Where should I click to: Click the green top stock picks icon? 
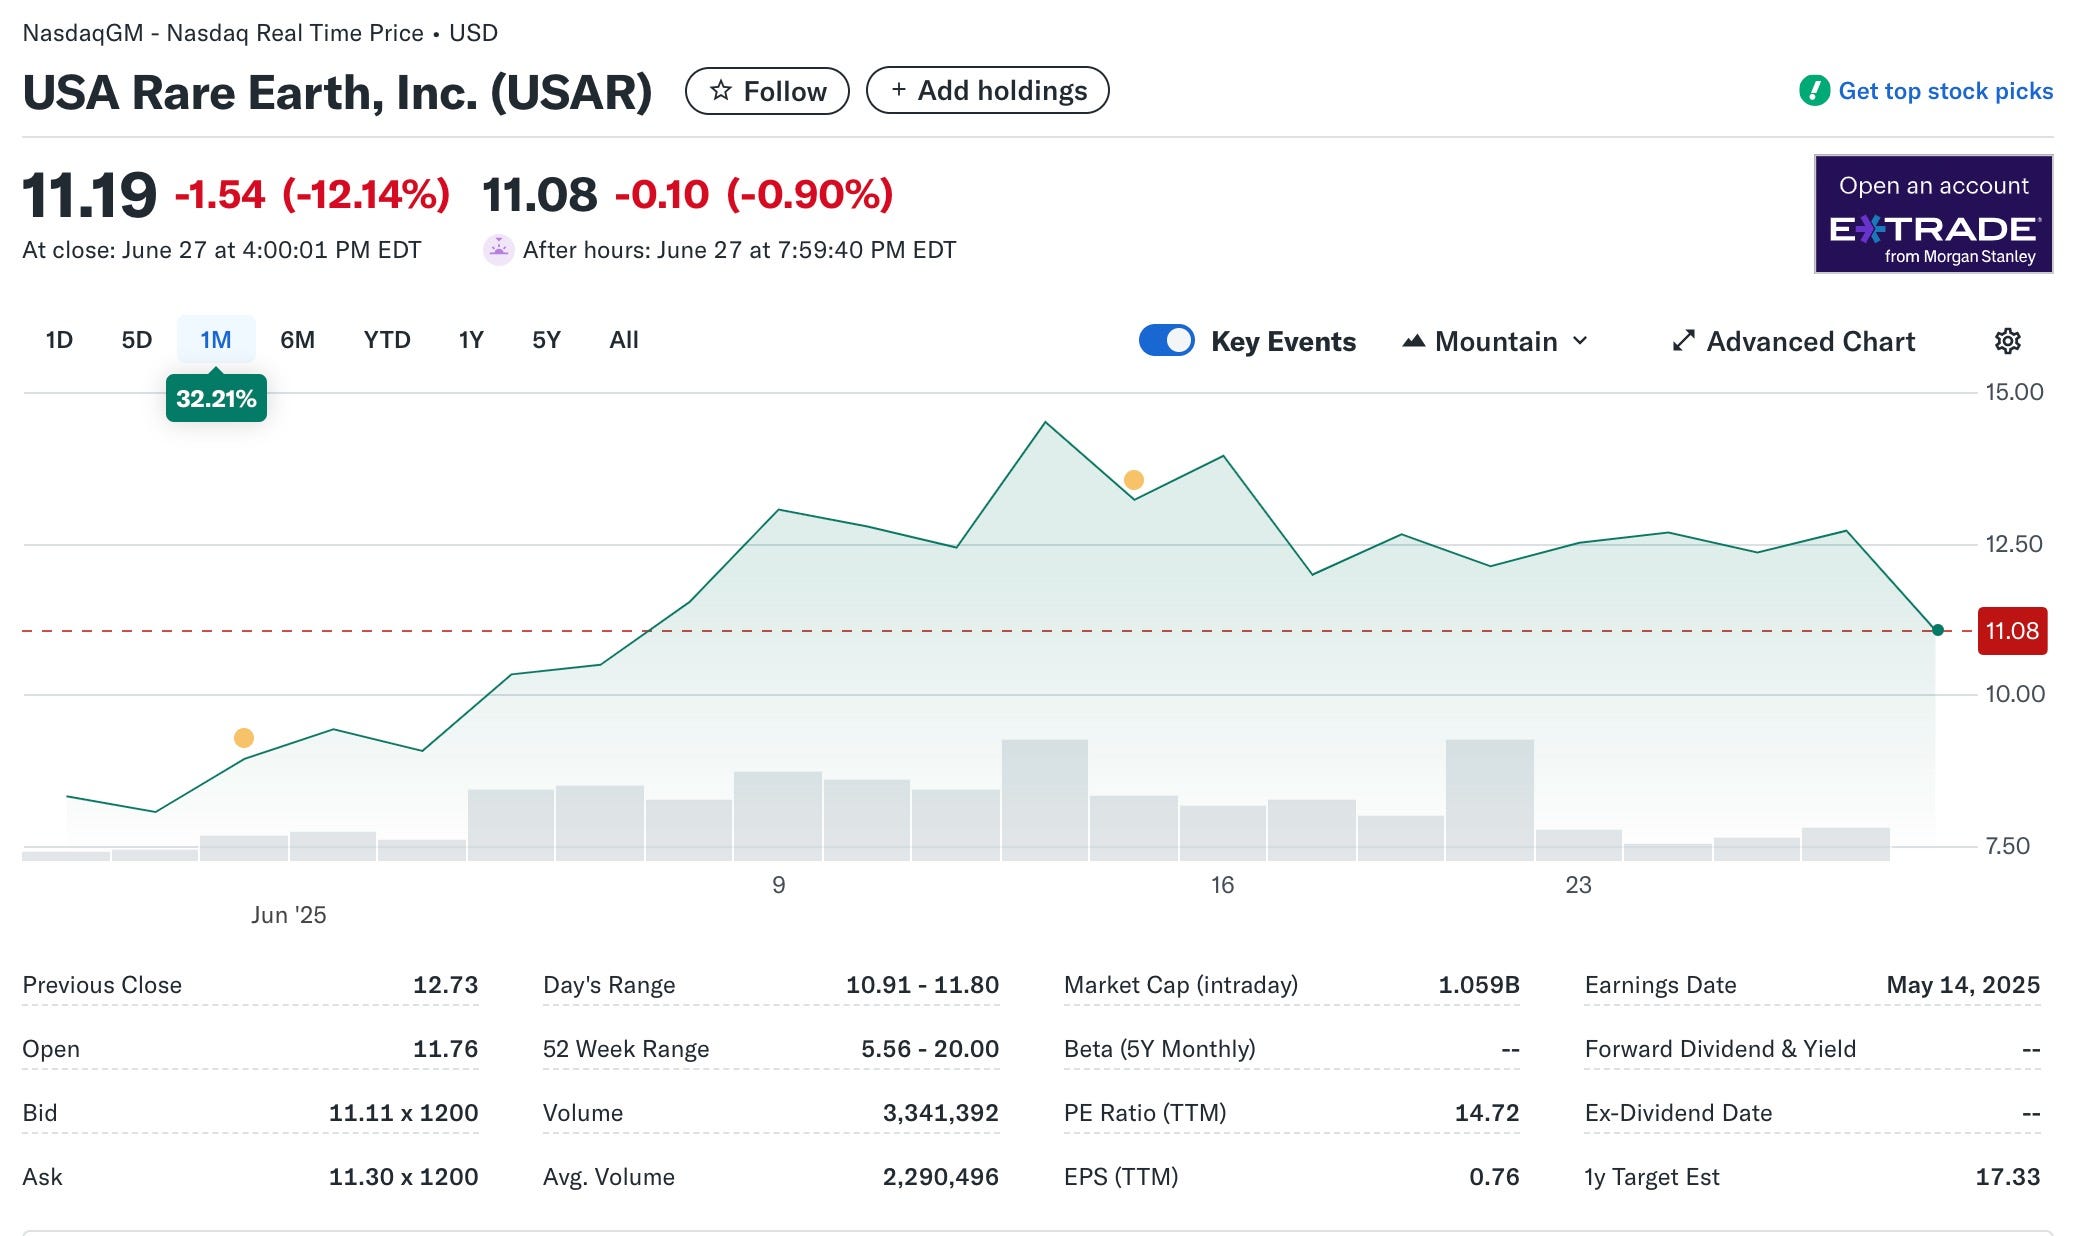pos(1814,91)
